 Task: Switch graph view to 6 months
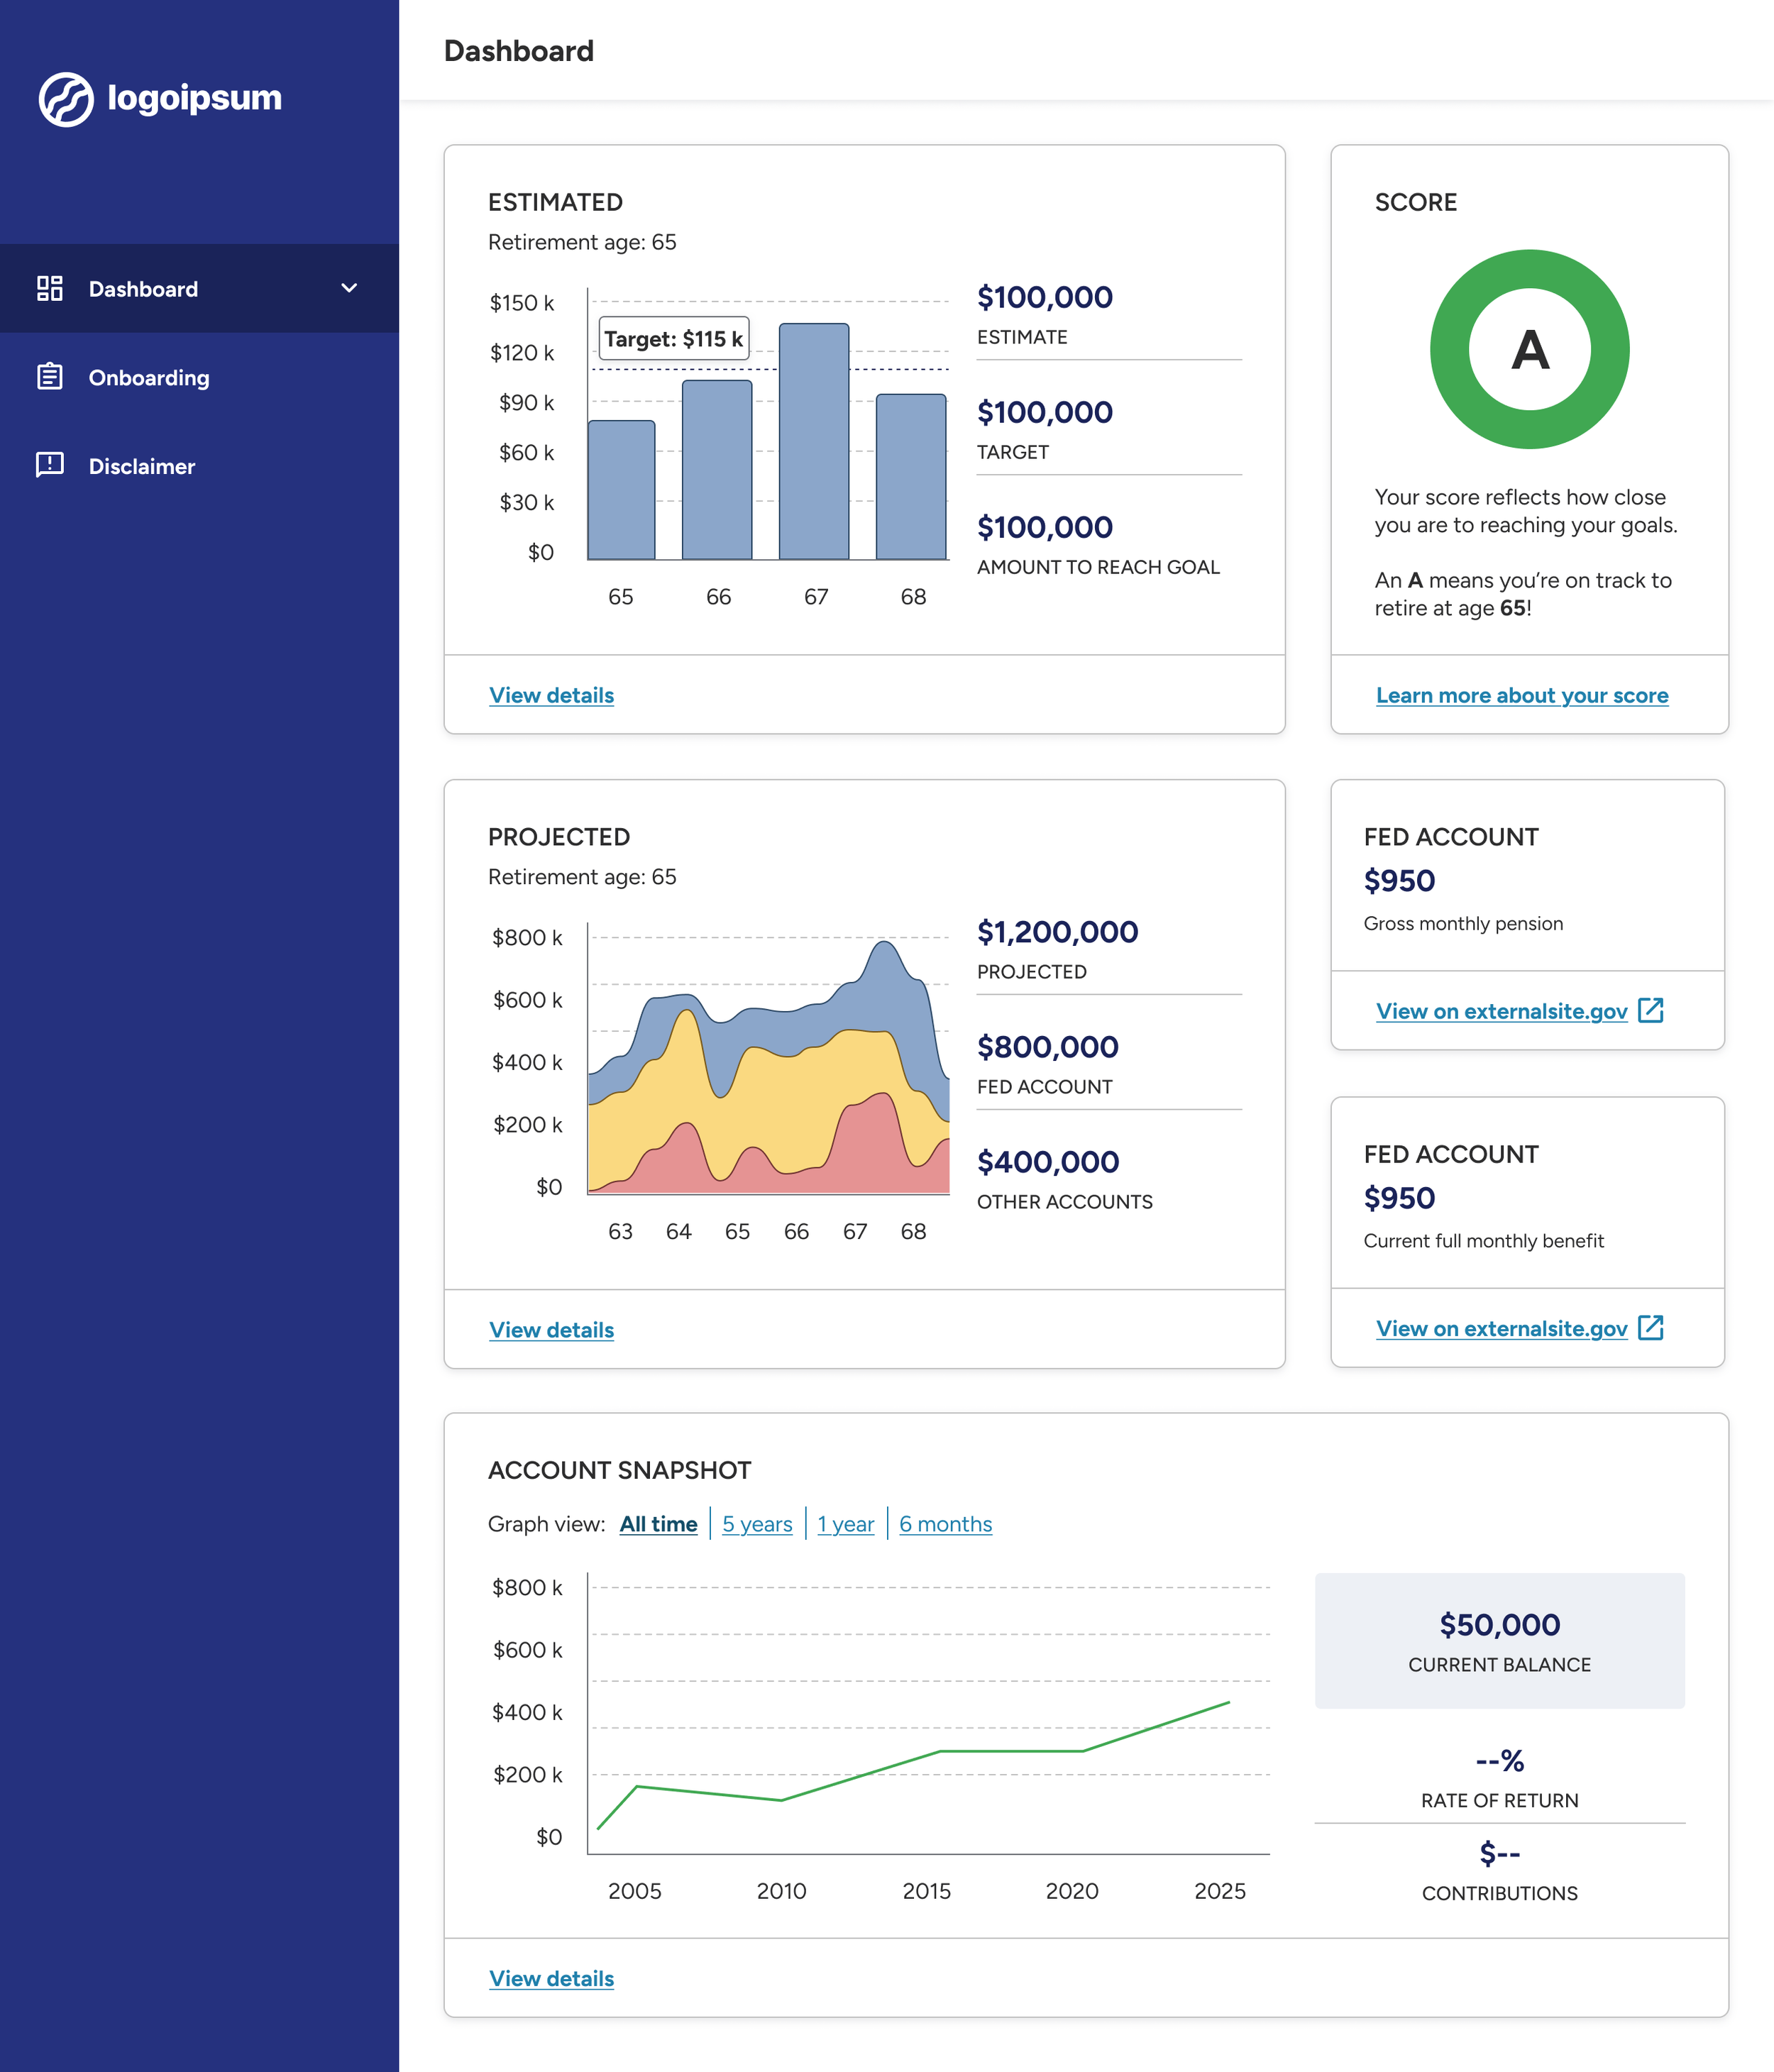click(944, 1524)
